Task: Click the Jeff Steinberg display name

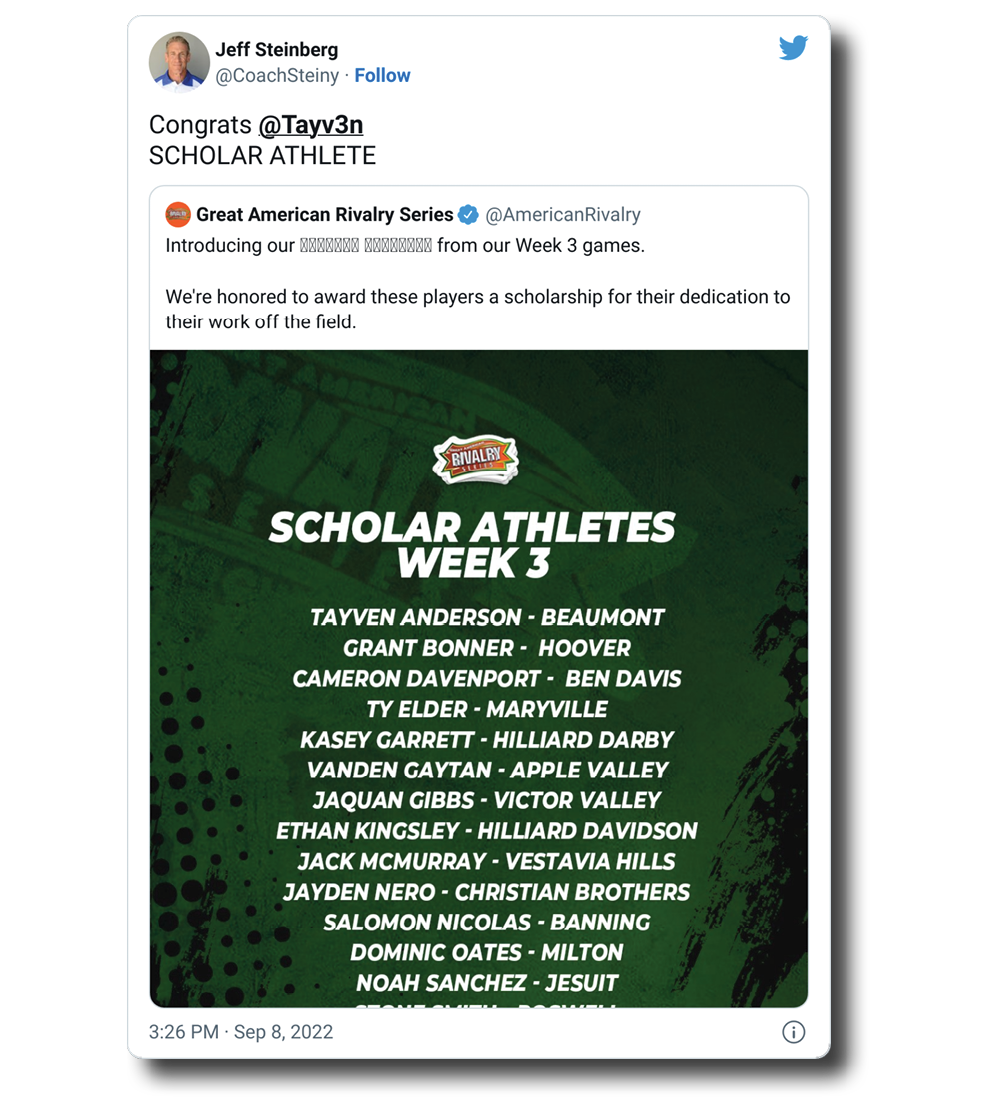Action: click(277, 49)
